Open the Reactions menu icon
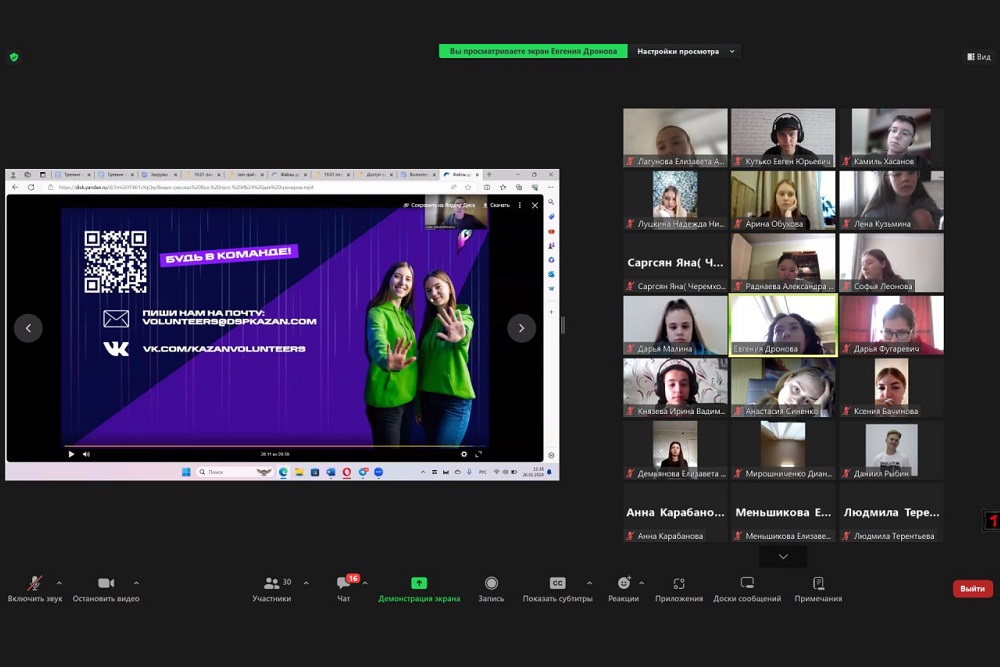 pos(623,583)
